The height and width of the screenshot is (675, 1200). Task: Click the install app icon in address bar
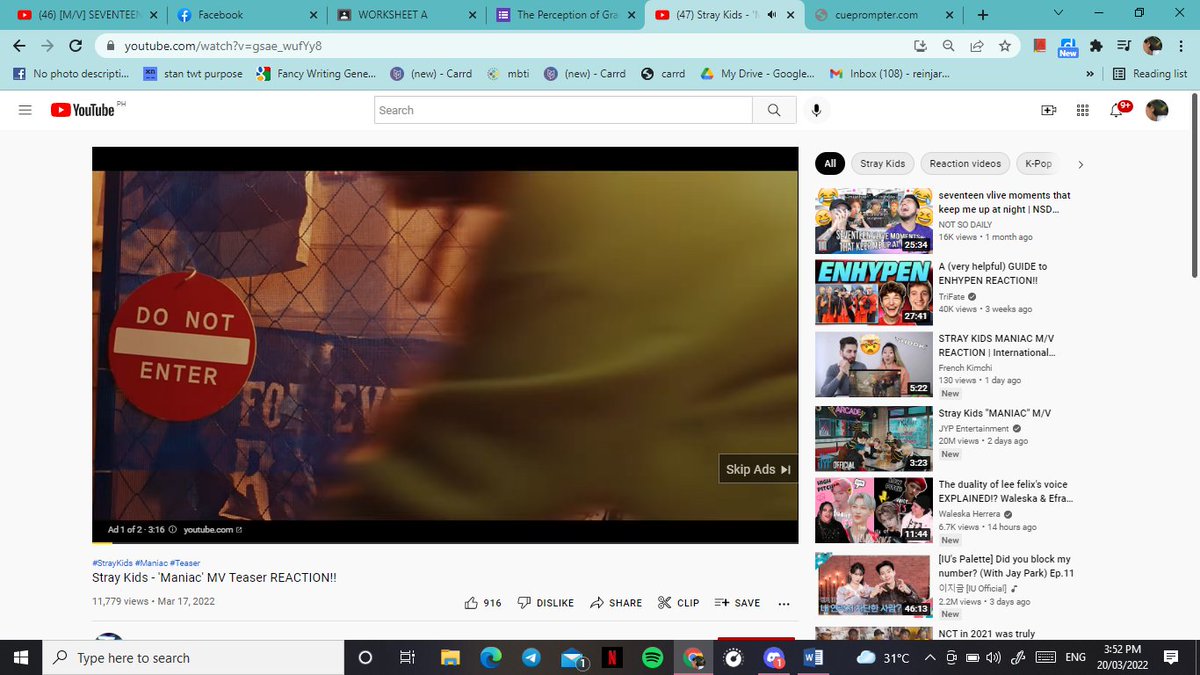[920, 45]
